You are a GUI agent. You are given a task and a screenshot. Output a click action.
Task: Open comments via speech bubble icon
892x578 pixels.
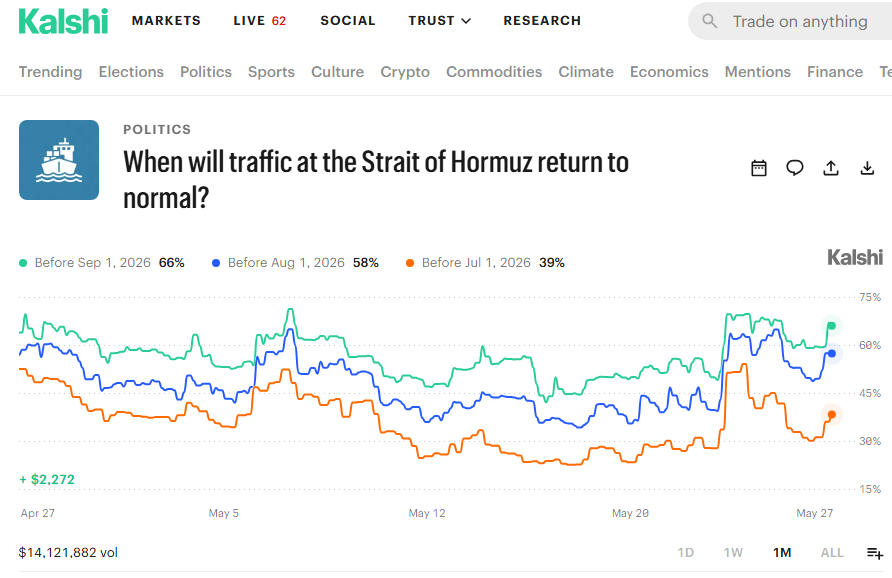coord(795,168)
